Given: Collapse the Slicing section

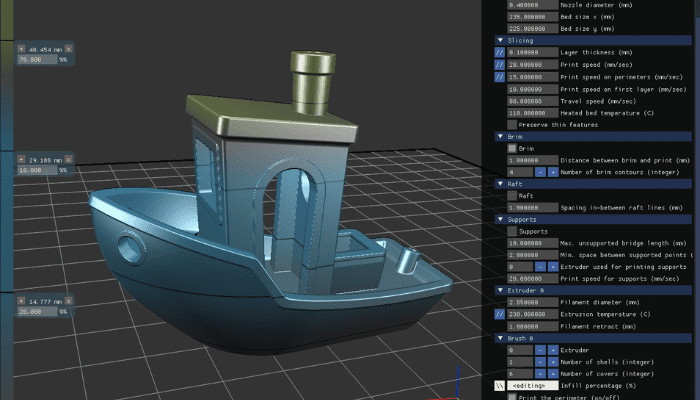Looking at the screenshot, I should coord(593,41).
